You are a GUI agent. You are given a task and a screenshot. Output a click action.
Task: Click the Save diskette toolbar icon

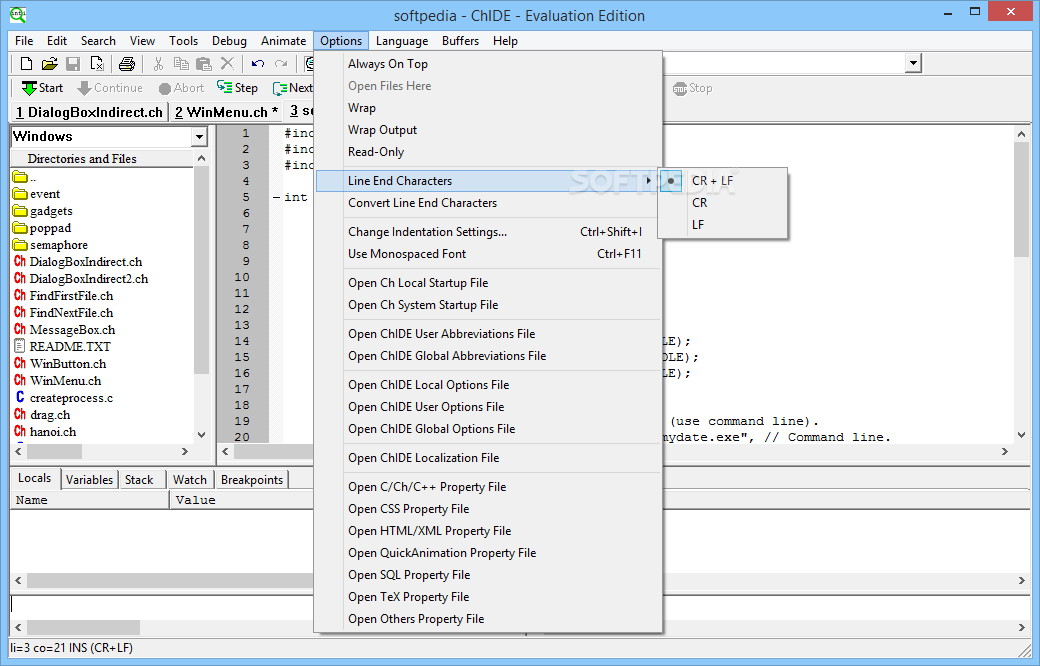point(73,64)
